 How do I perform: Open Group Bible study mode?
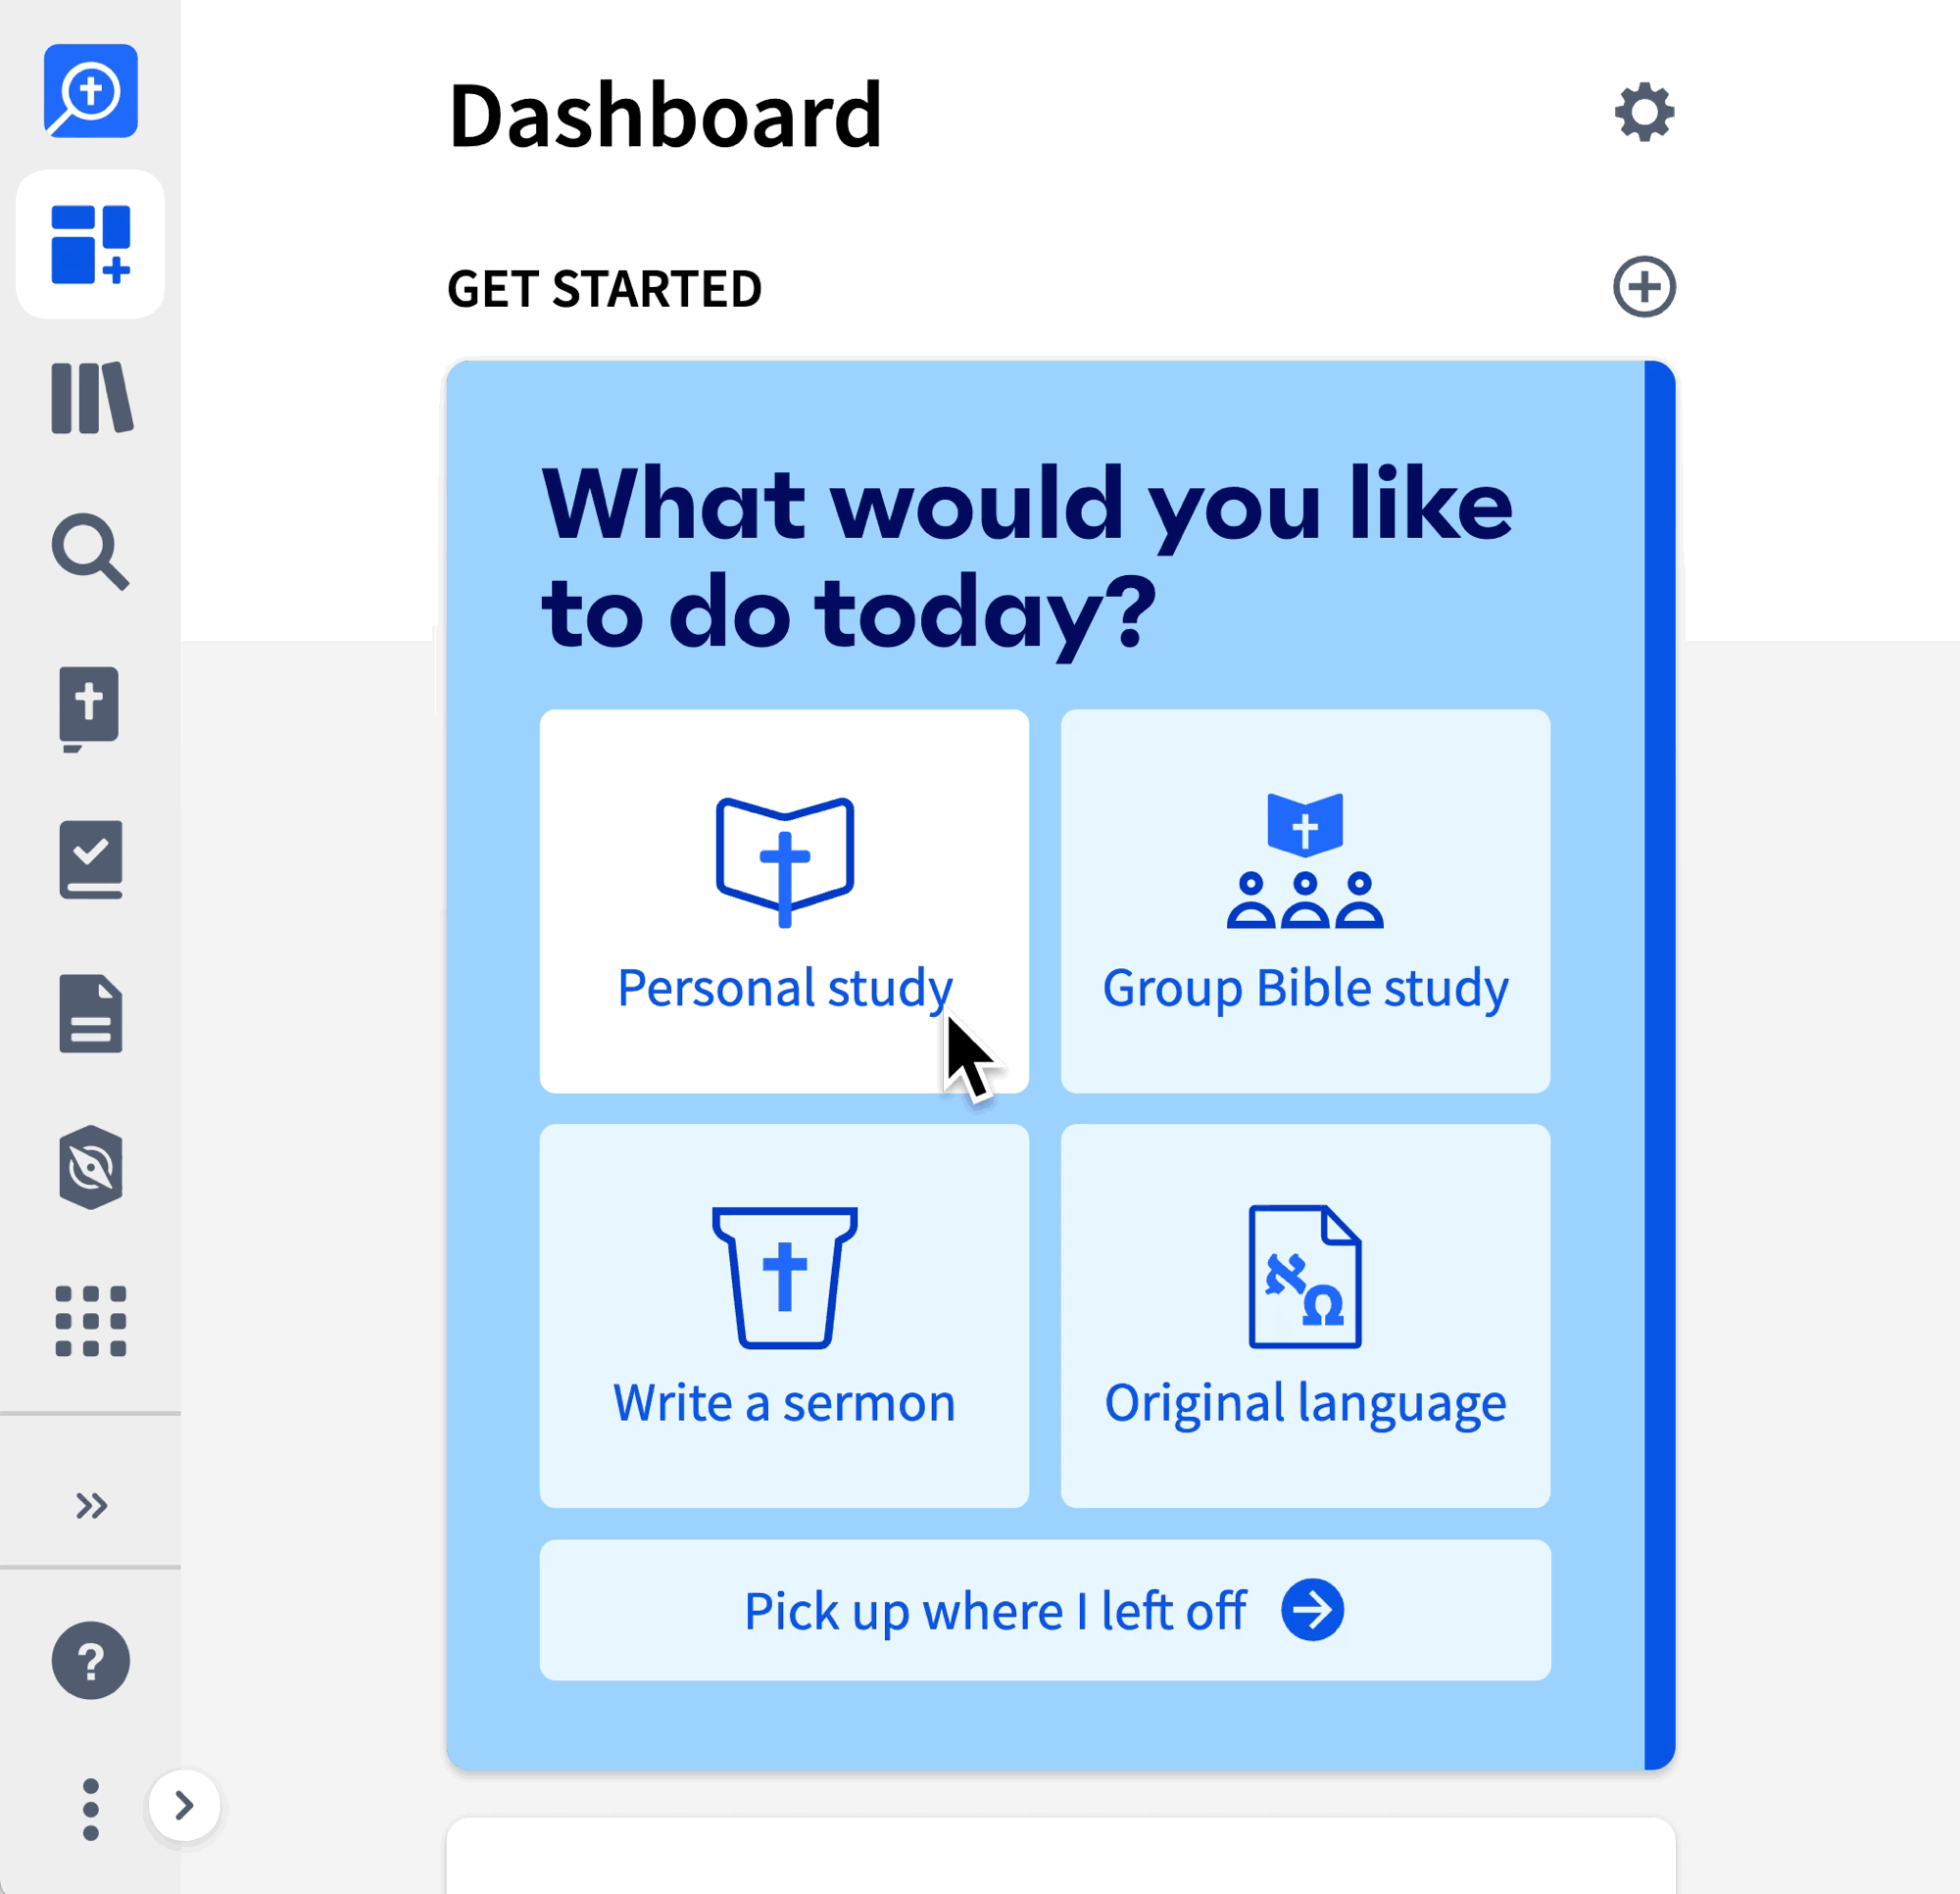(1305, 901)
